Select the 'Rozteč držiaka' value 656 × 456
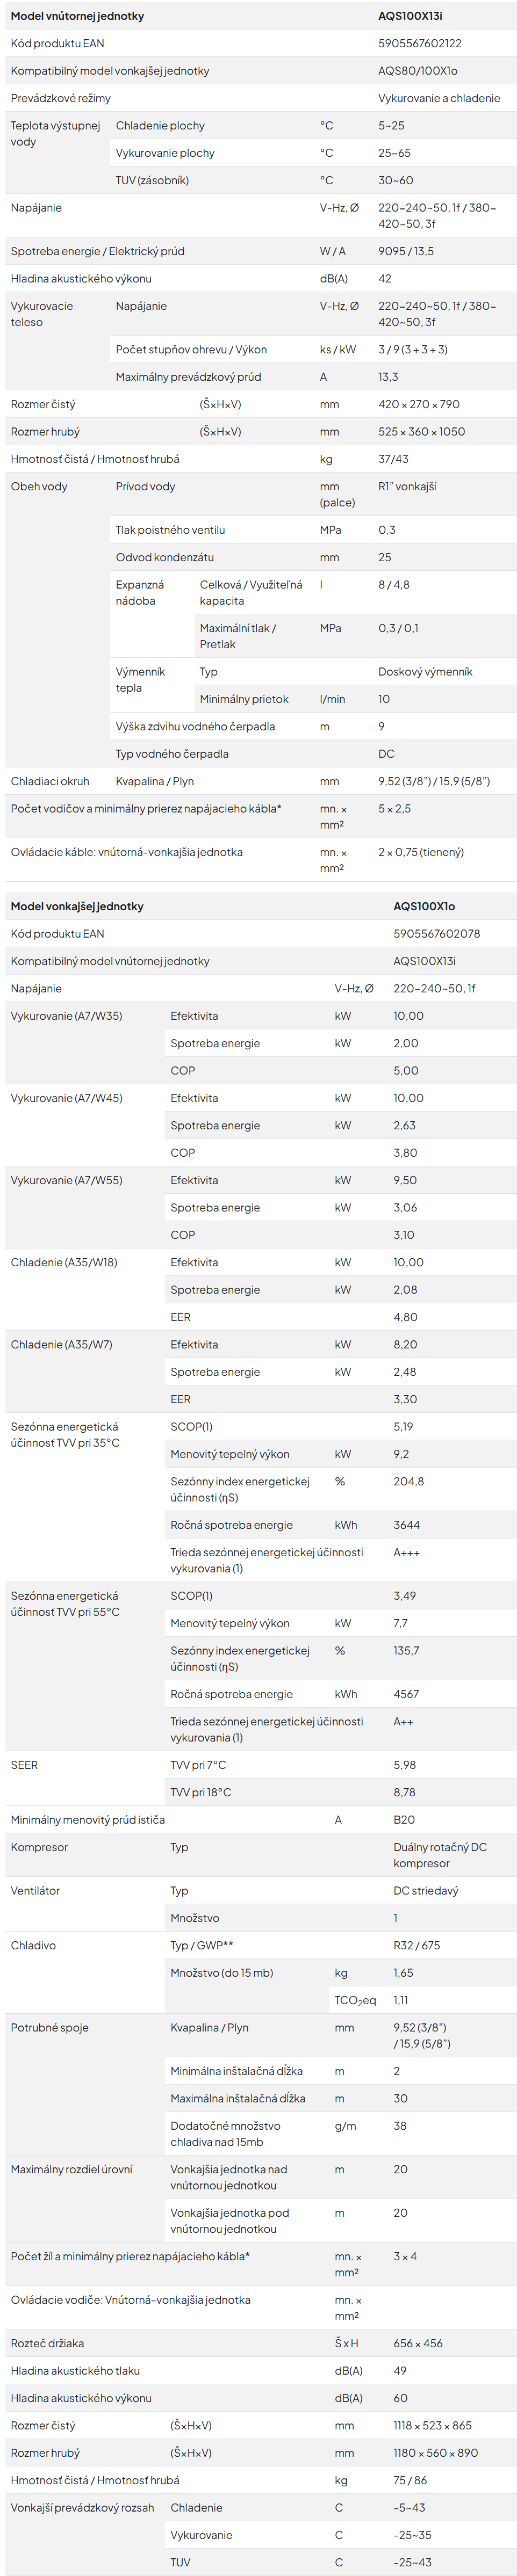This screenshot has height=2576, width=517. (x=418, y=2343)
